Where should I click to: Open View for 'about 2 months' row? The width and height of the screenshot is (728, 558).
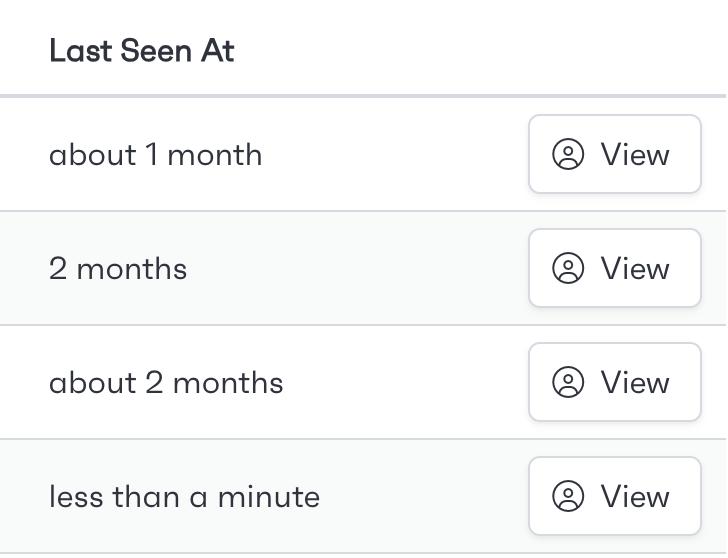(x=615, y=382)
